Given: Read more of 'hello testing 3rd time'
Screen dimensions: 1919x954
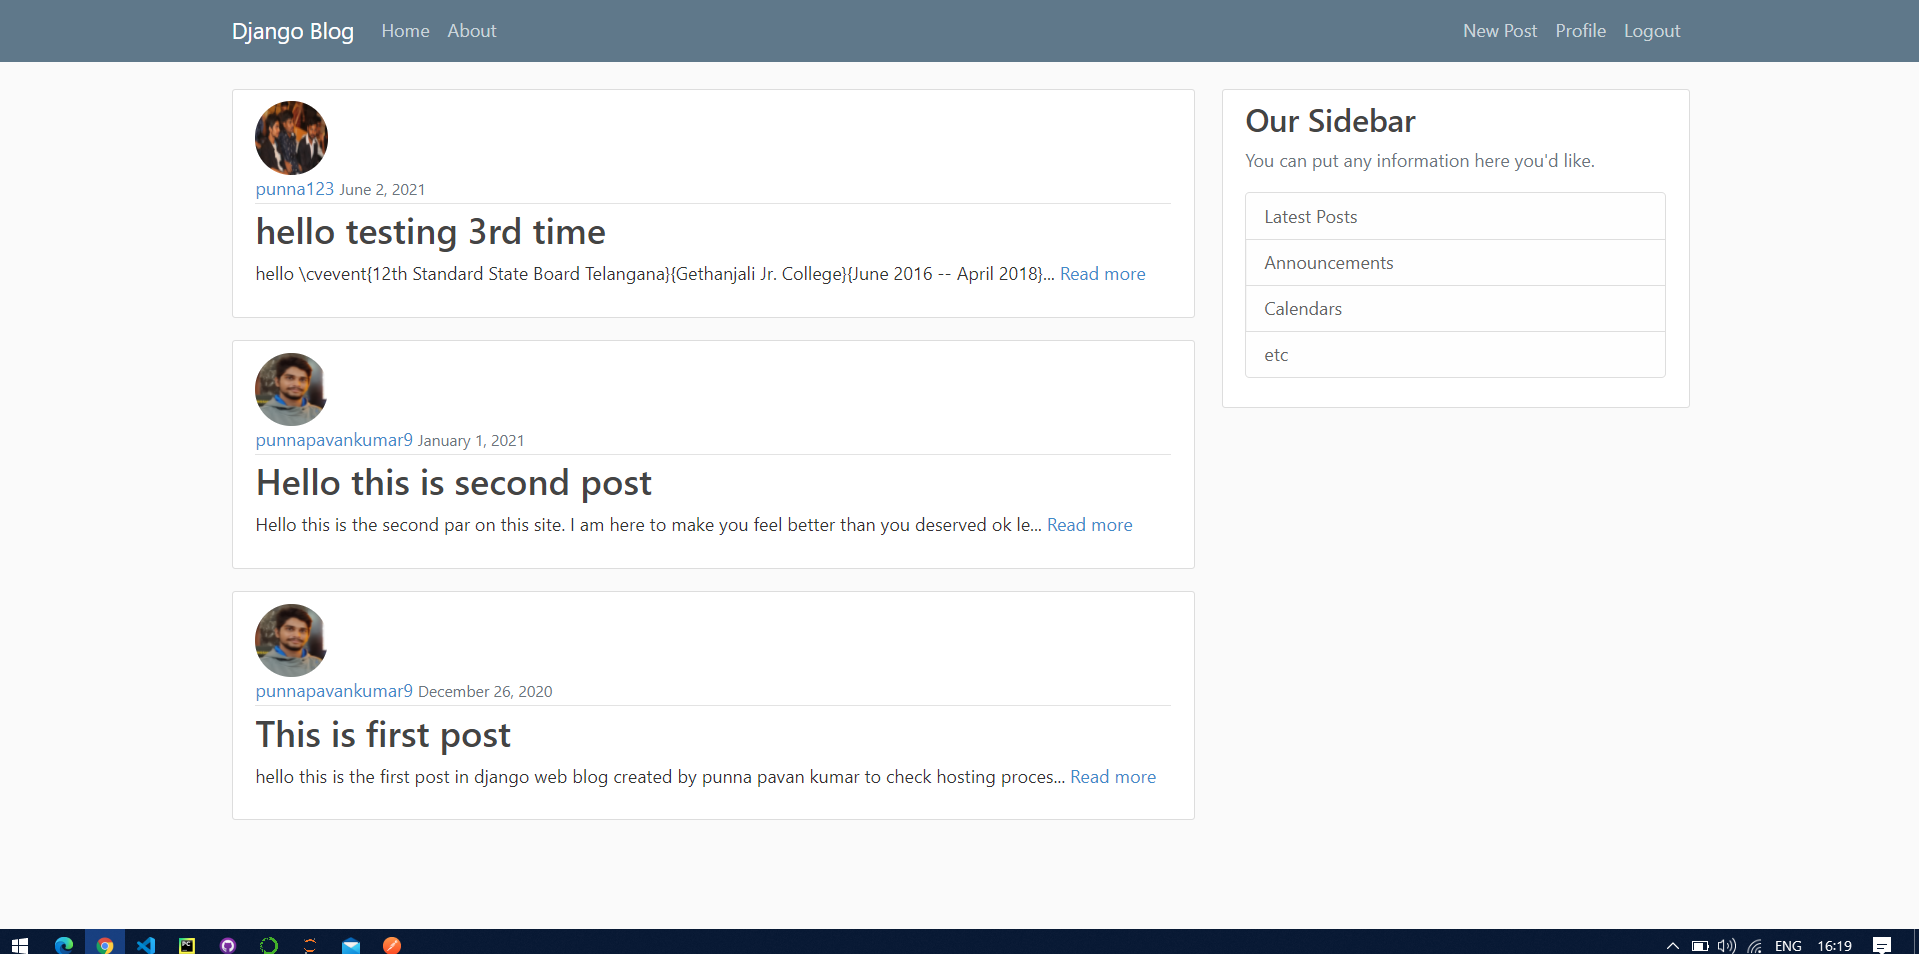Looking at the screenshot, I should 1102,273.
